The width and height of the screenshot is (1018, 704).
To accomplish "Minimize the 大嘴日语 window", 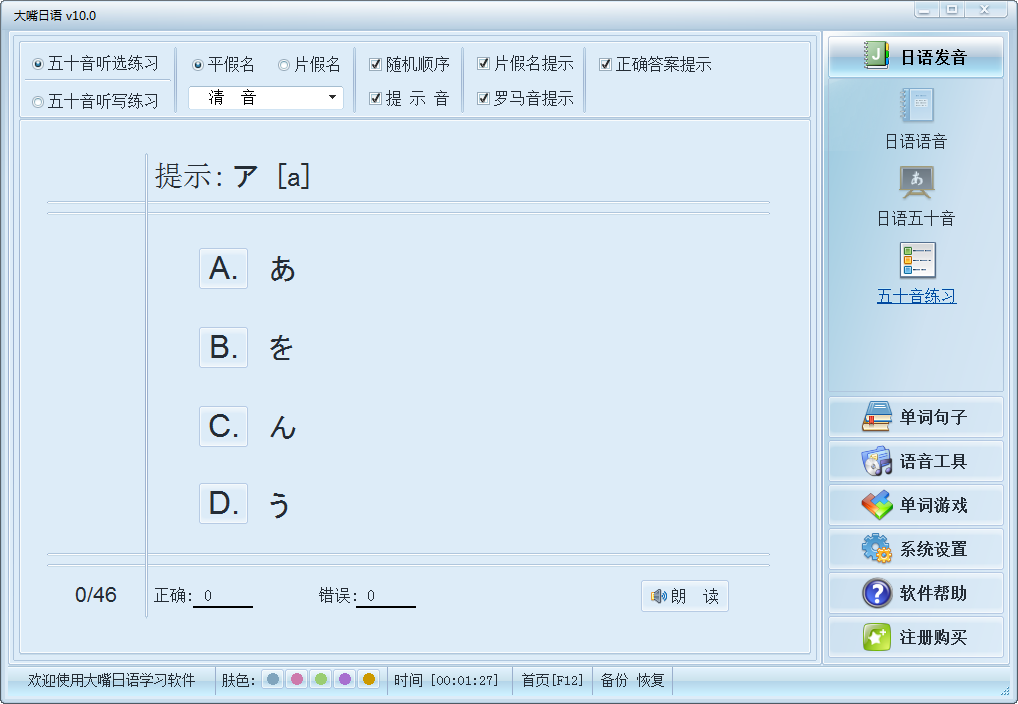I will [x=926, y=10].
